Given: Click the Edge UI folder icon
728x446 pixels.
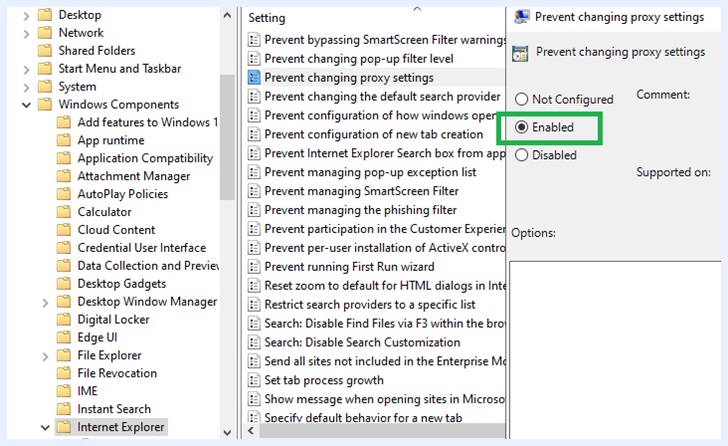Looking at the screenshot, I should pos(65,338).
